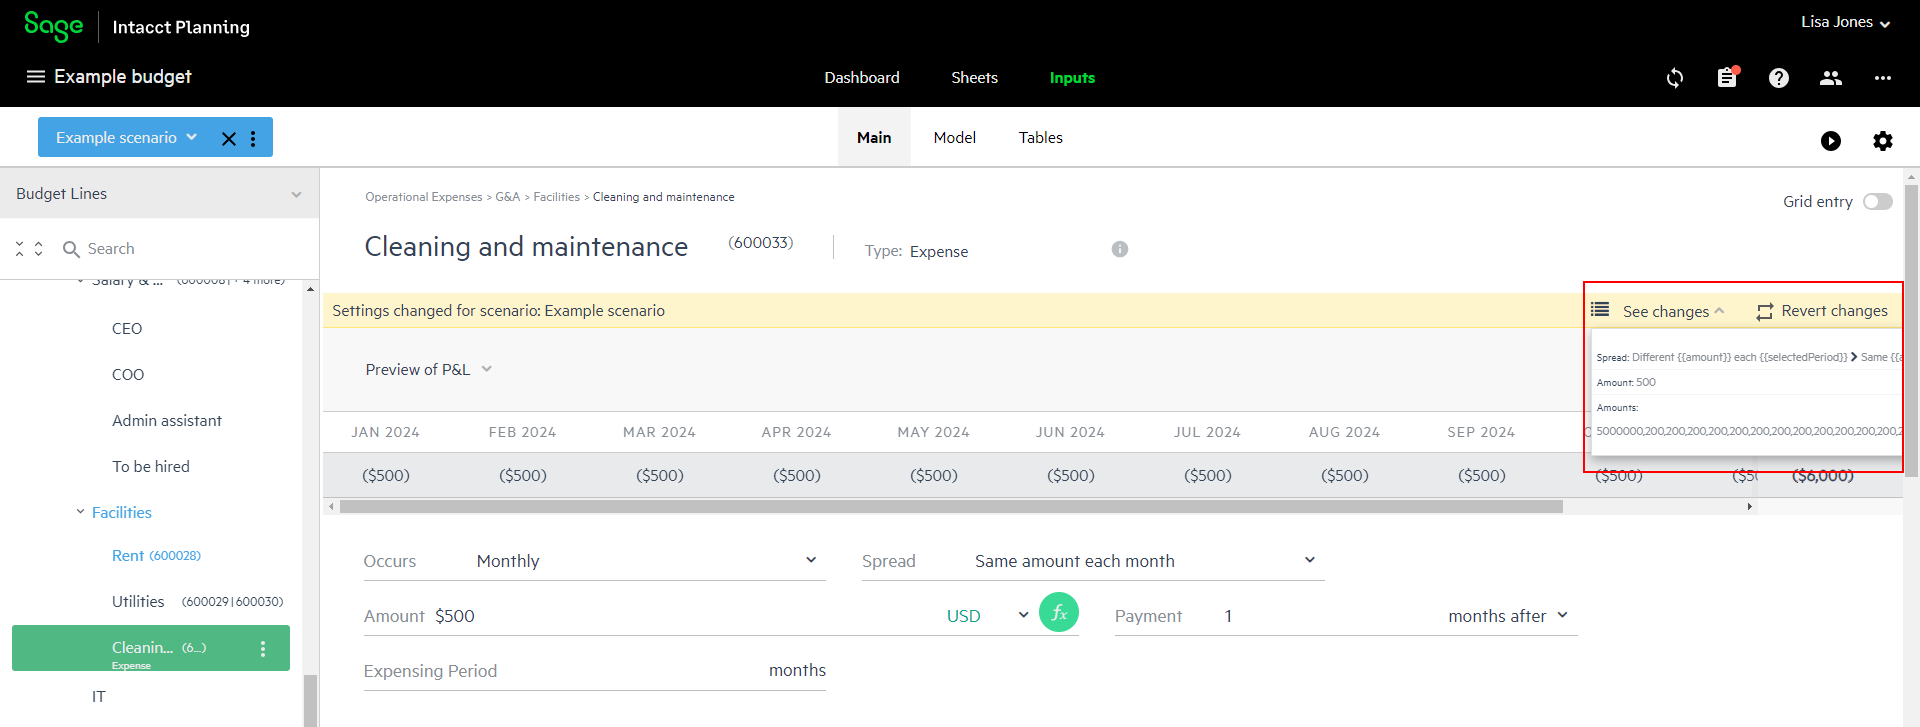Click the sidebar vertical scrollbar thumb
Image resolution: width=1920 pixels, height=727 pixels.
click(x=310, y=701)
